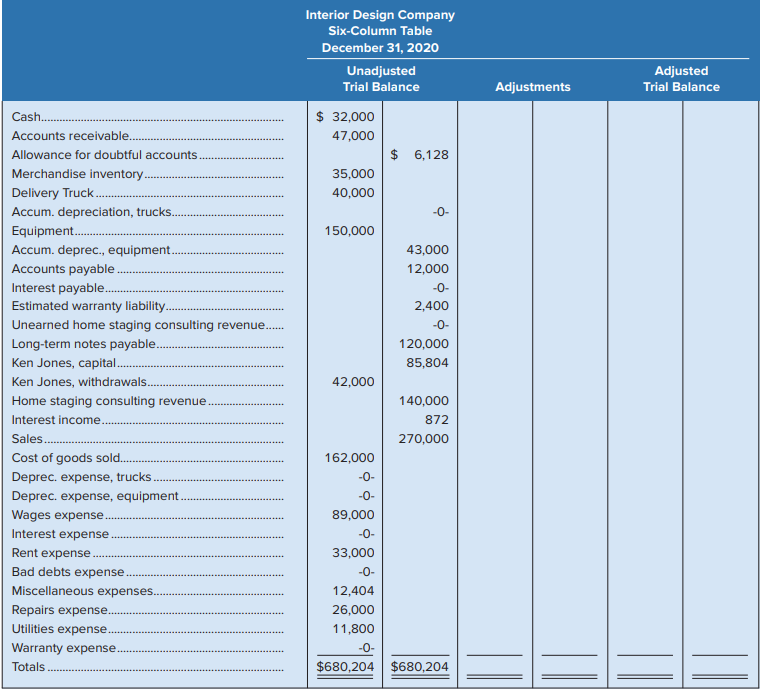Screen dimensions: 763x691
Task: Click the 43,000 accumulated depreciation credit
Action: click(428, 250)
